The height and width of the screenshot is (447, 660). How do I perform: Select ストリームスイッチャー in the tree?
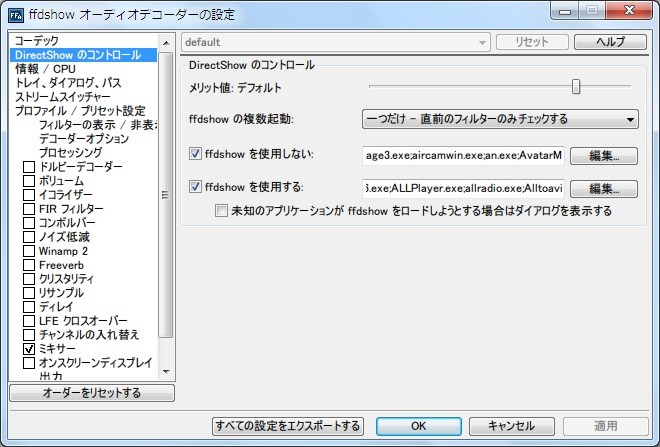63,97
